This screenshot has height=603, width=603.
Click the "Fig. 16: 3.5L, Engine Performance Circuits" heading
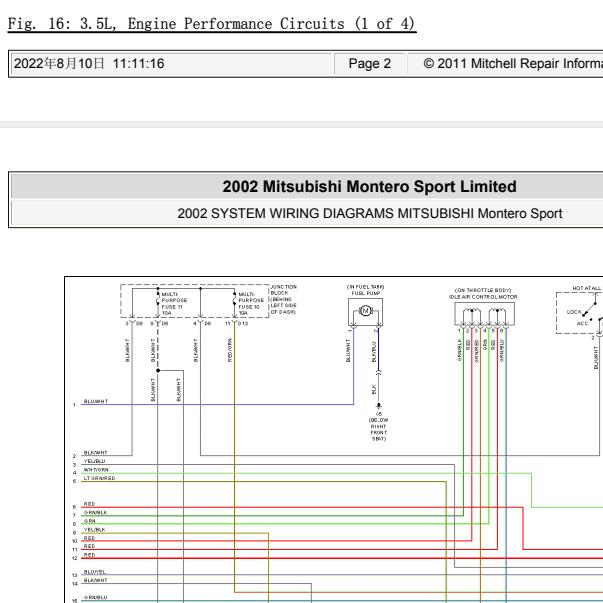tap(212, 24)
